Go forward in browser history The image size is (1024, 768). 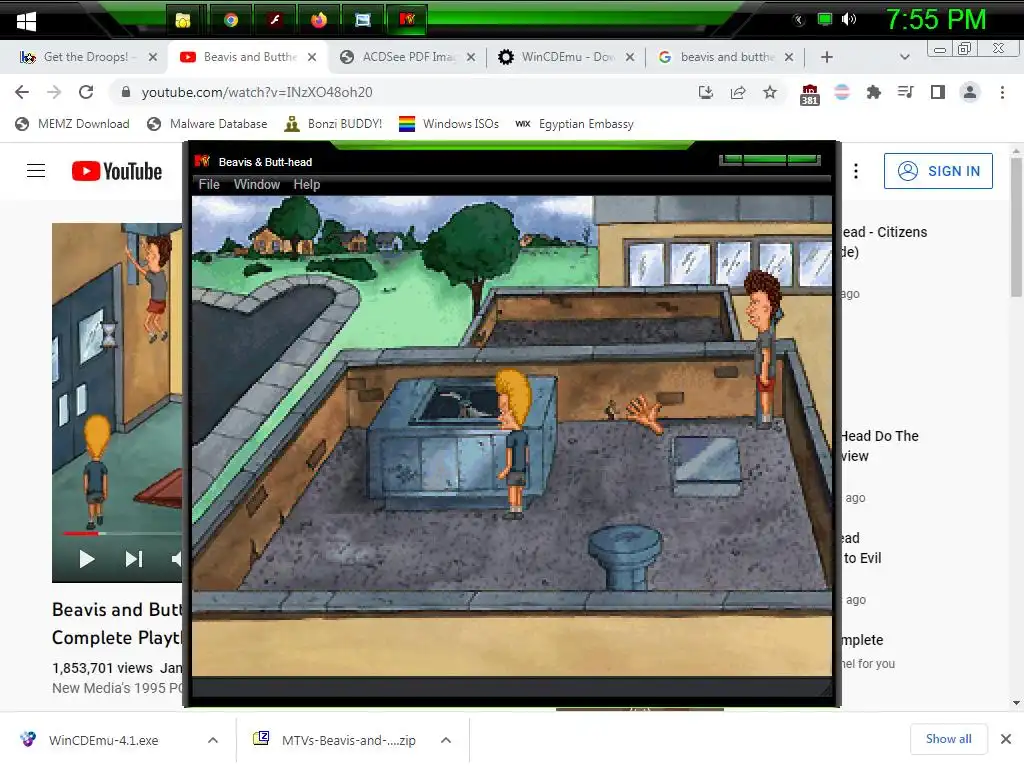coord(54,92)
